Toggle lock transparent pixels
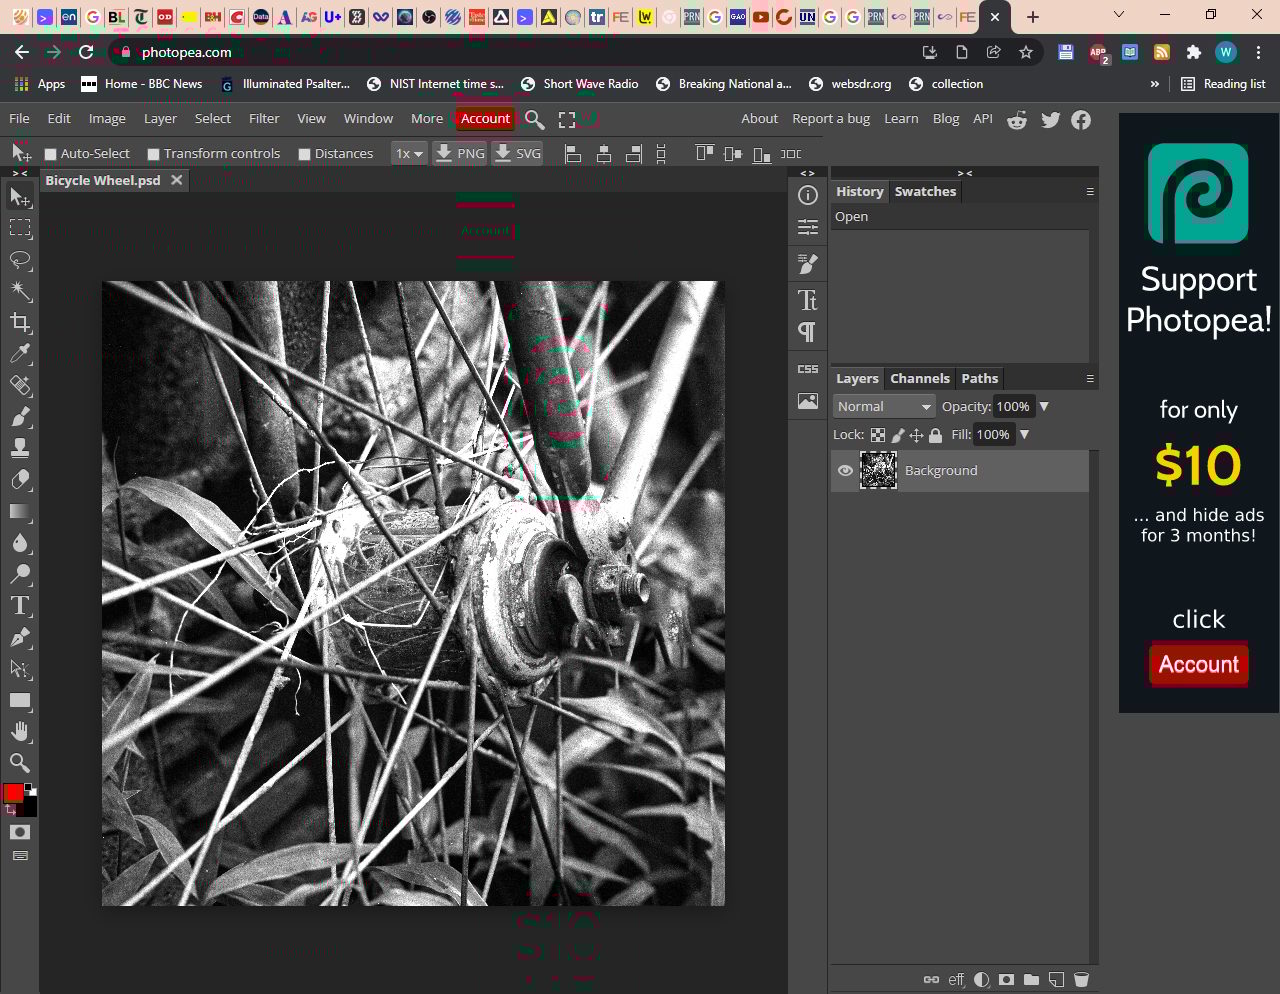The image size is (1280, 994). coord(878,435)
